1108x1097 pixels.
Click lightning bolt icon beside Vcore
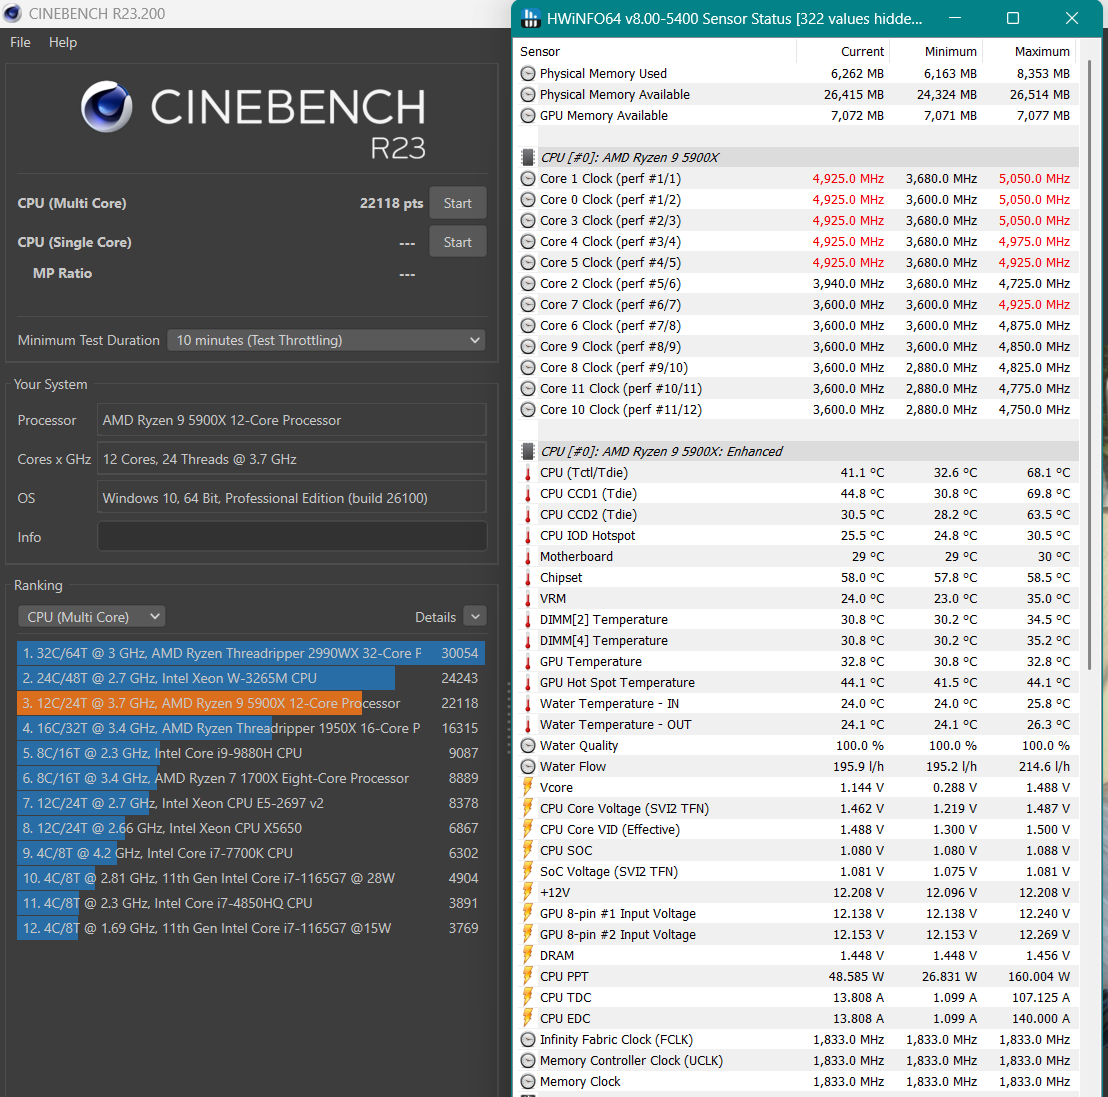pyautogui.click(x=528, y=787)
